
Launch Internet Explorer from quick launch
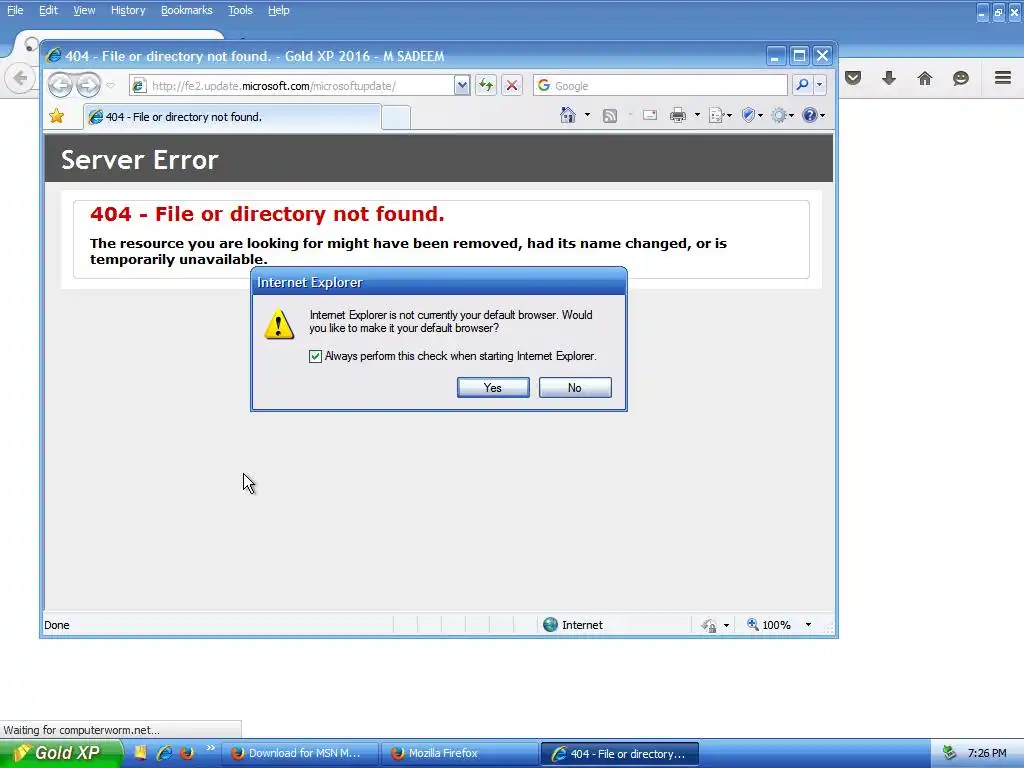click(164, 752)
